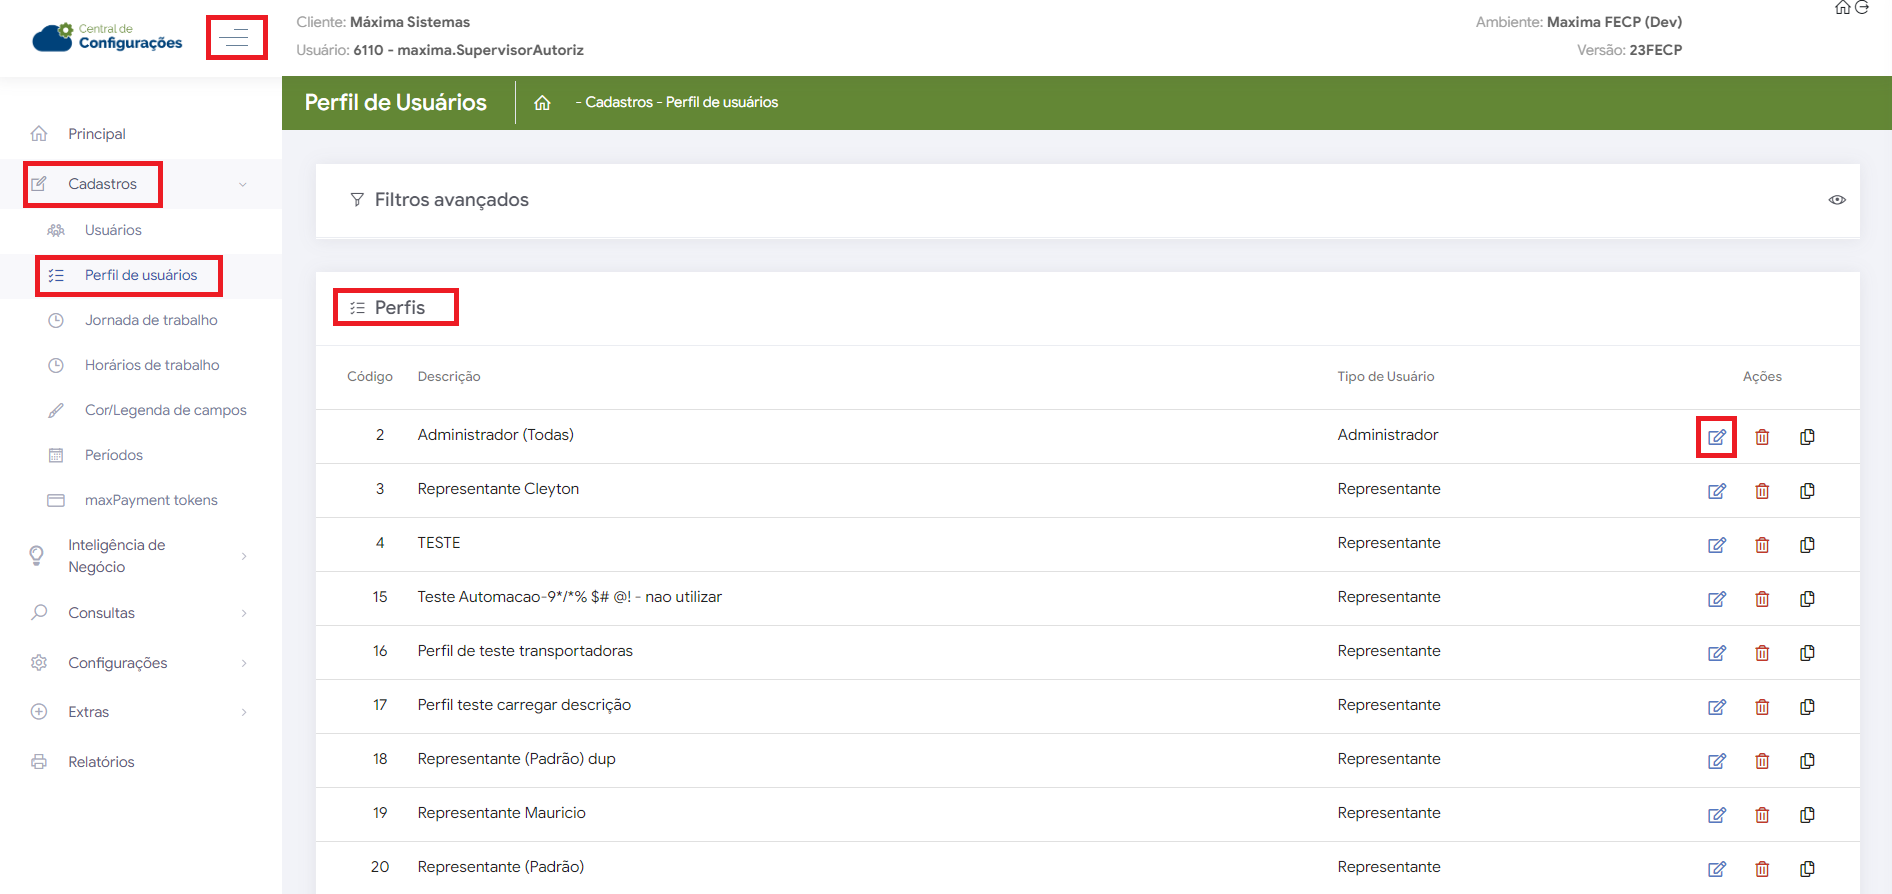
Task: Click the home icon in breadcrumb bar
Action: click(542, 103)
